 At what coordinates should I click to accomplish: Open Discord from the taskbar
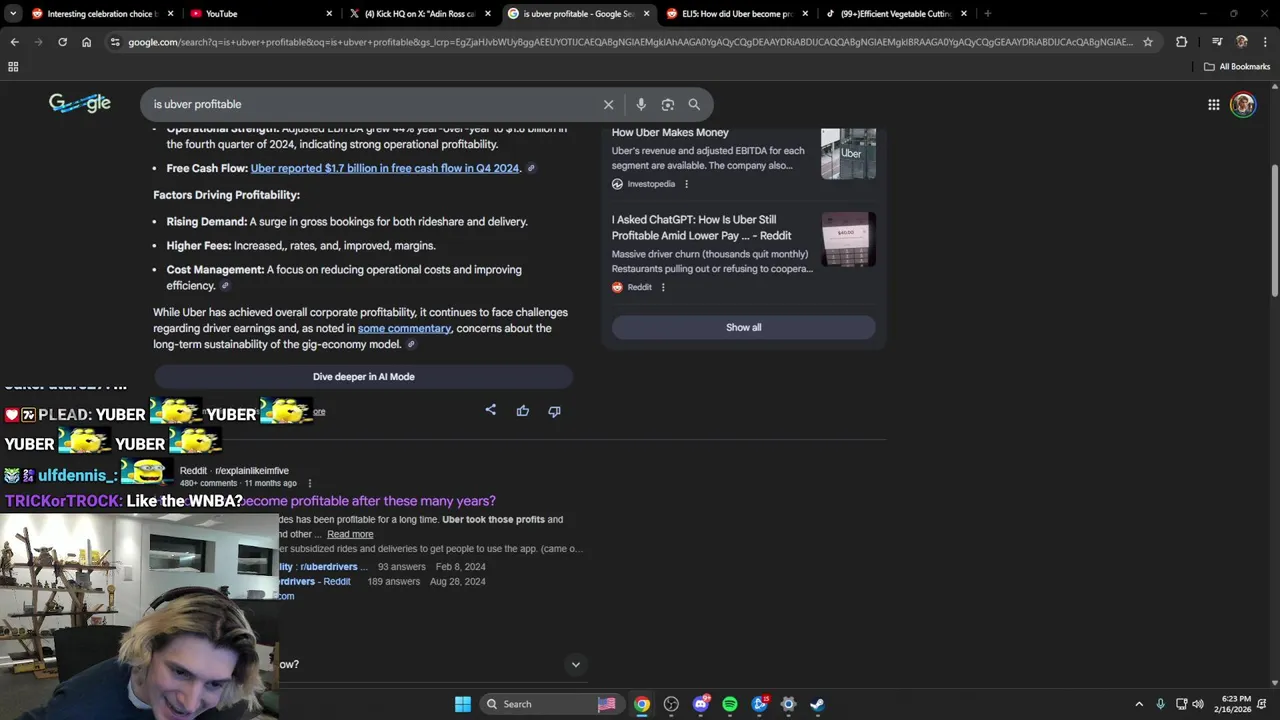[x=701, y=704]
